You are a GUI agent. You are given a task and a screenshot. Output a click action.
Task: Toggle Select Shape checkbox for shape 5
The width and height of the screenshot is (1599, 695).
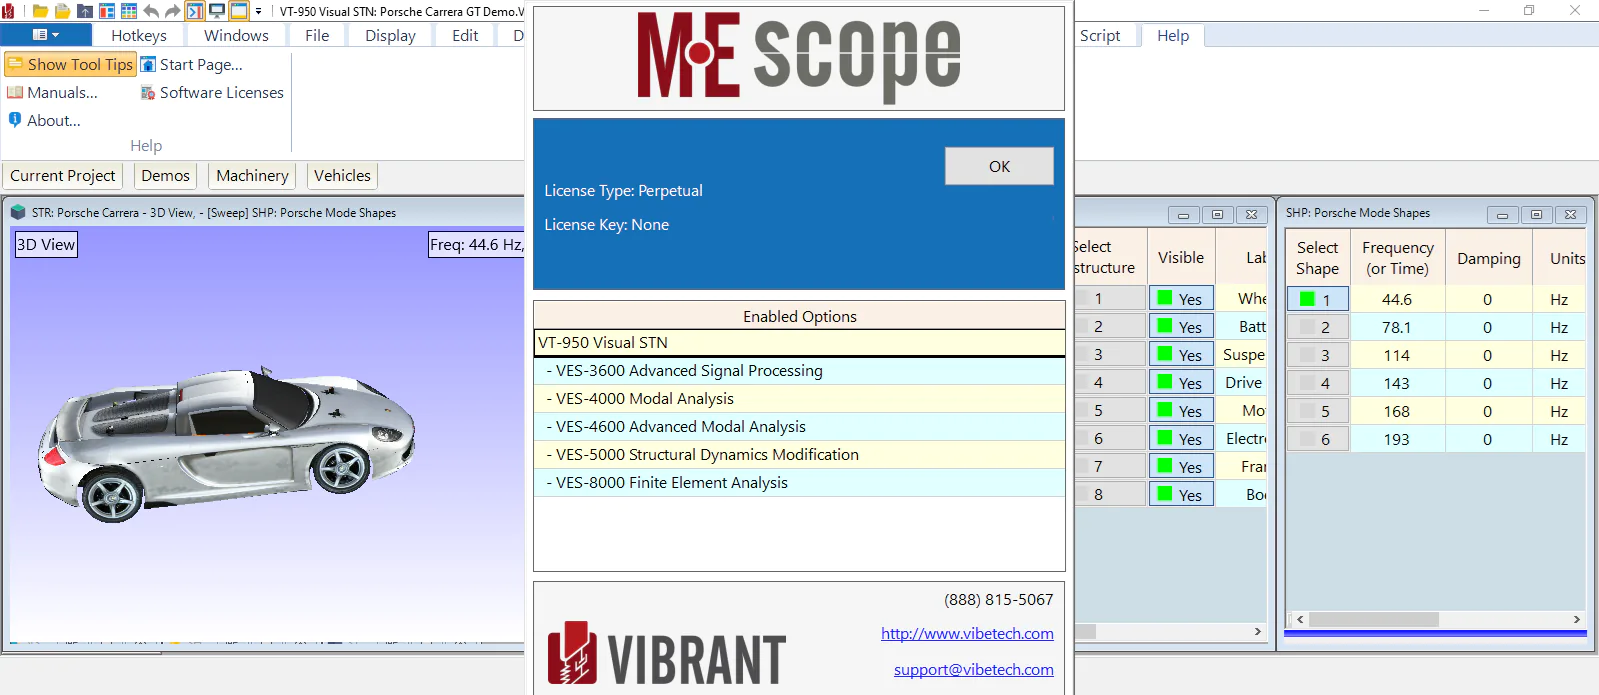pyautogui.click(x=1317, y=411)
